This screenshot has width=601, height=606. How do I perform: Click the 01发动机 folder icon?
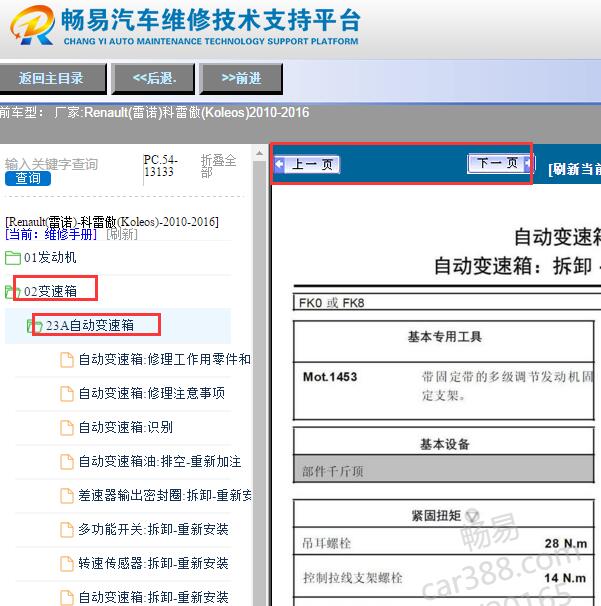13,258
